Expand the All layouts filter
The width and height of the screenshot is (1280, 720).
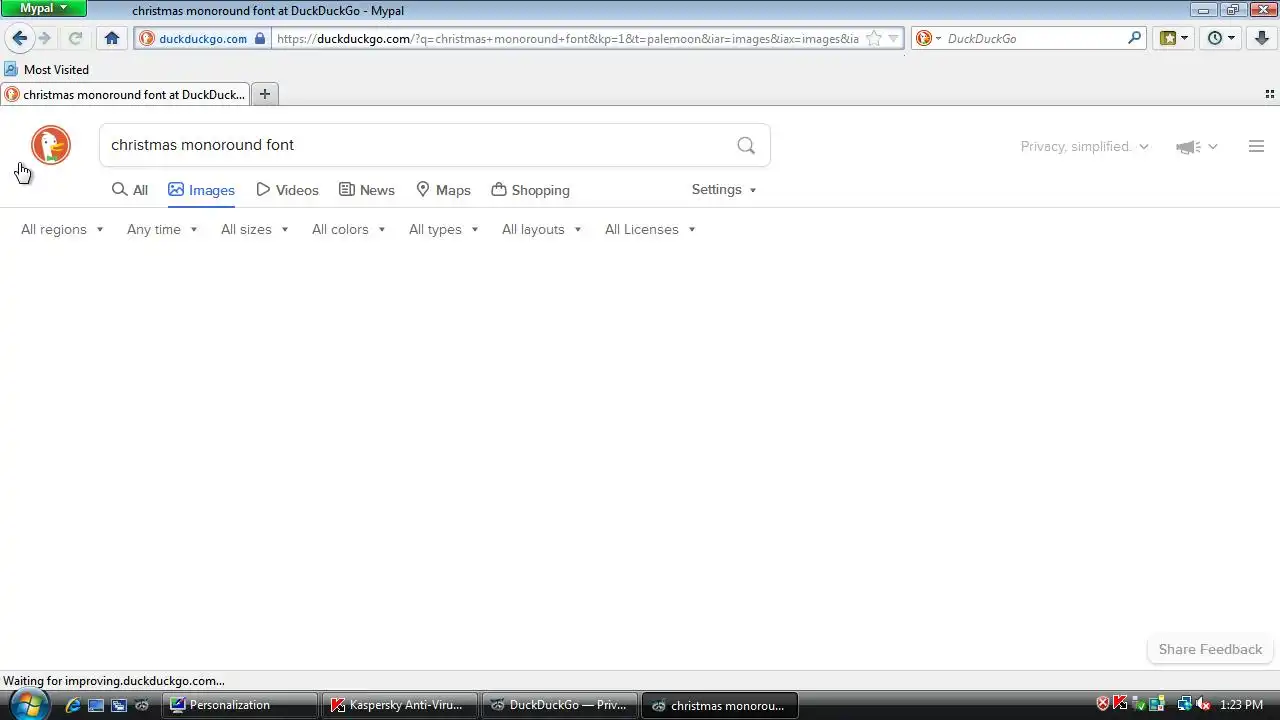(541, 229)
